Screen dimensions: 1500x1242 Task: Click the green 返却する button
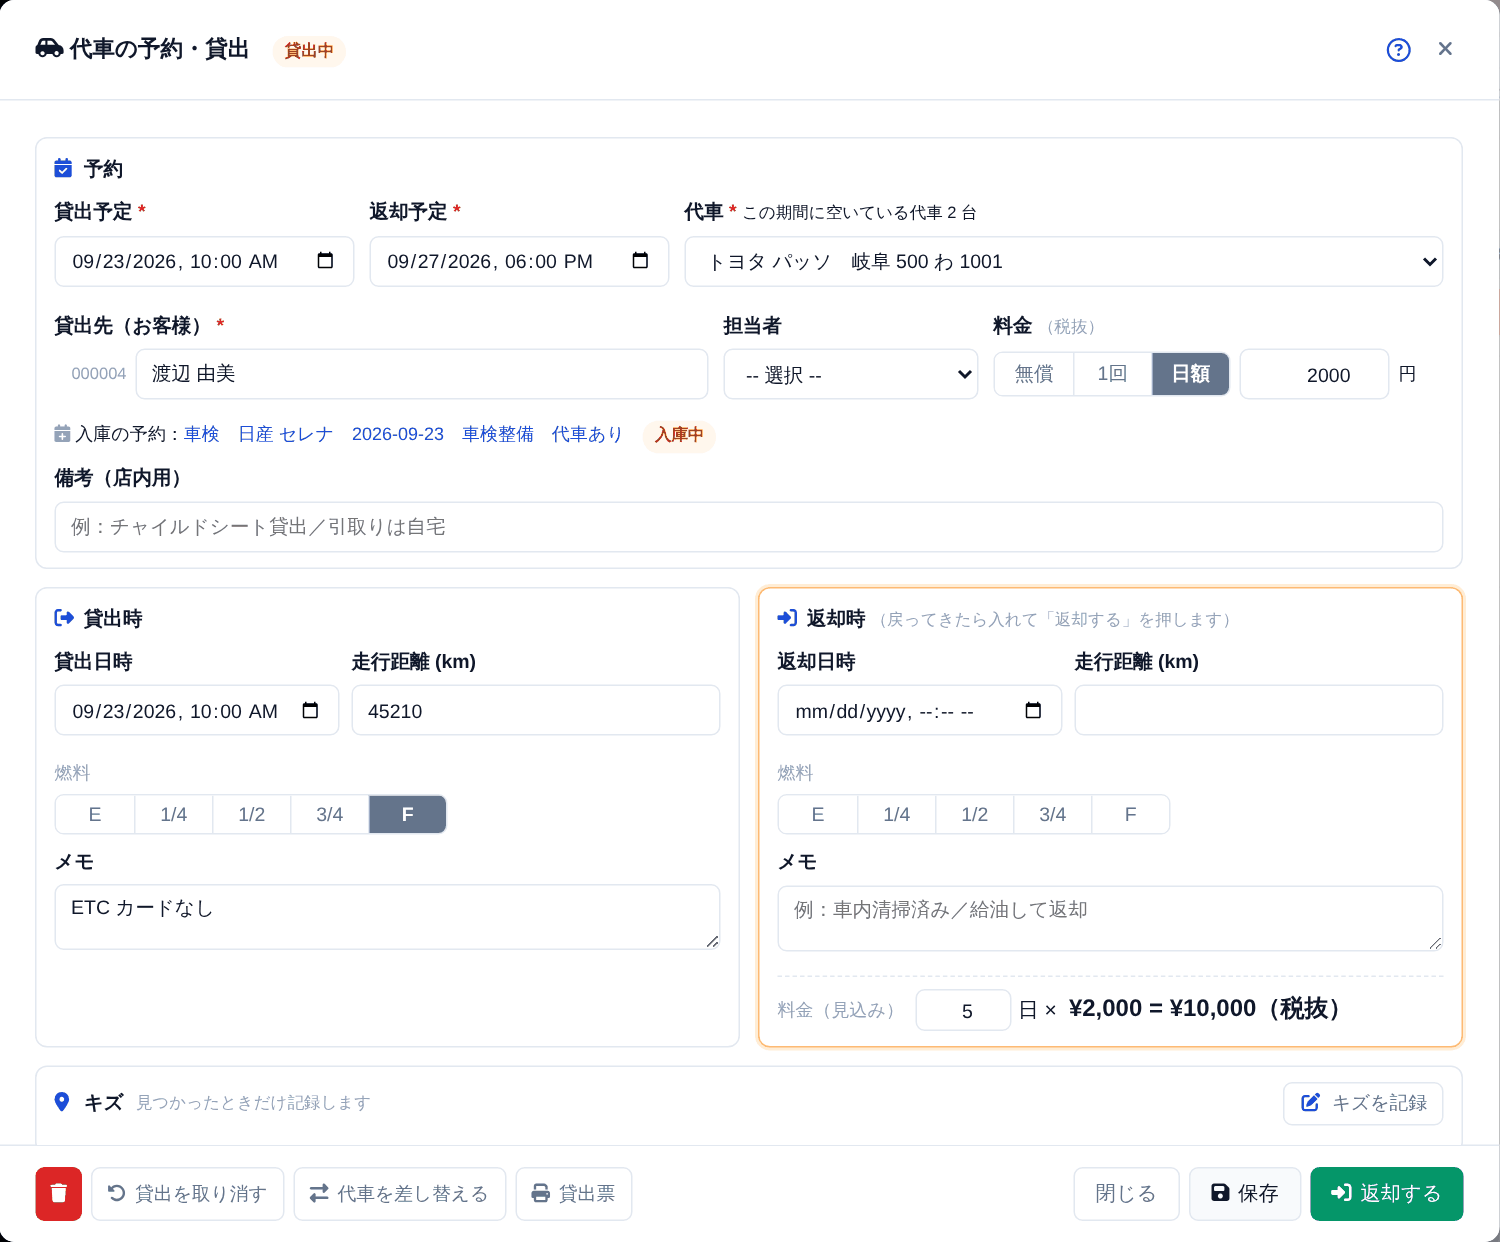(1387, 1194)
